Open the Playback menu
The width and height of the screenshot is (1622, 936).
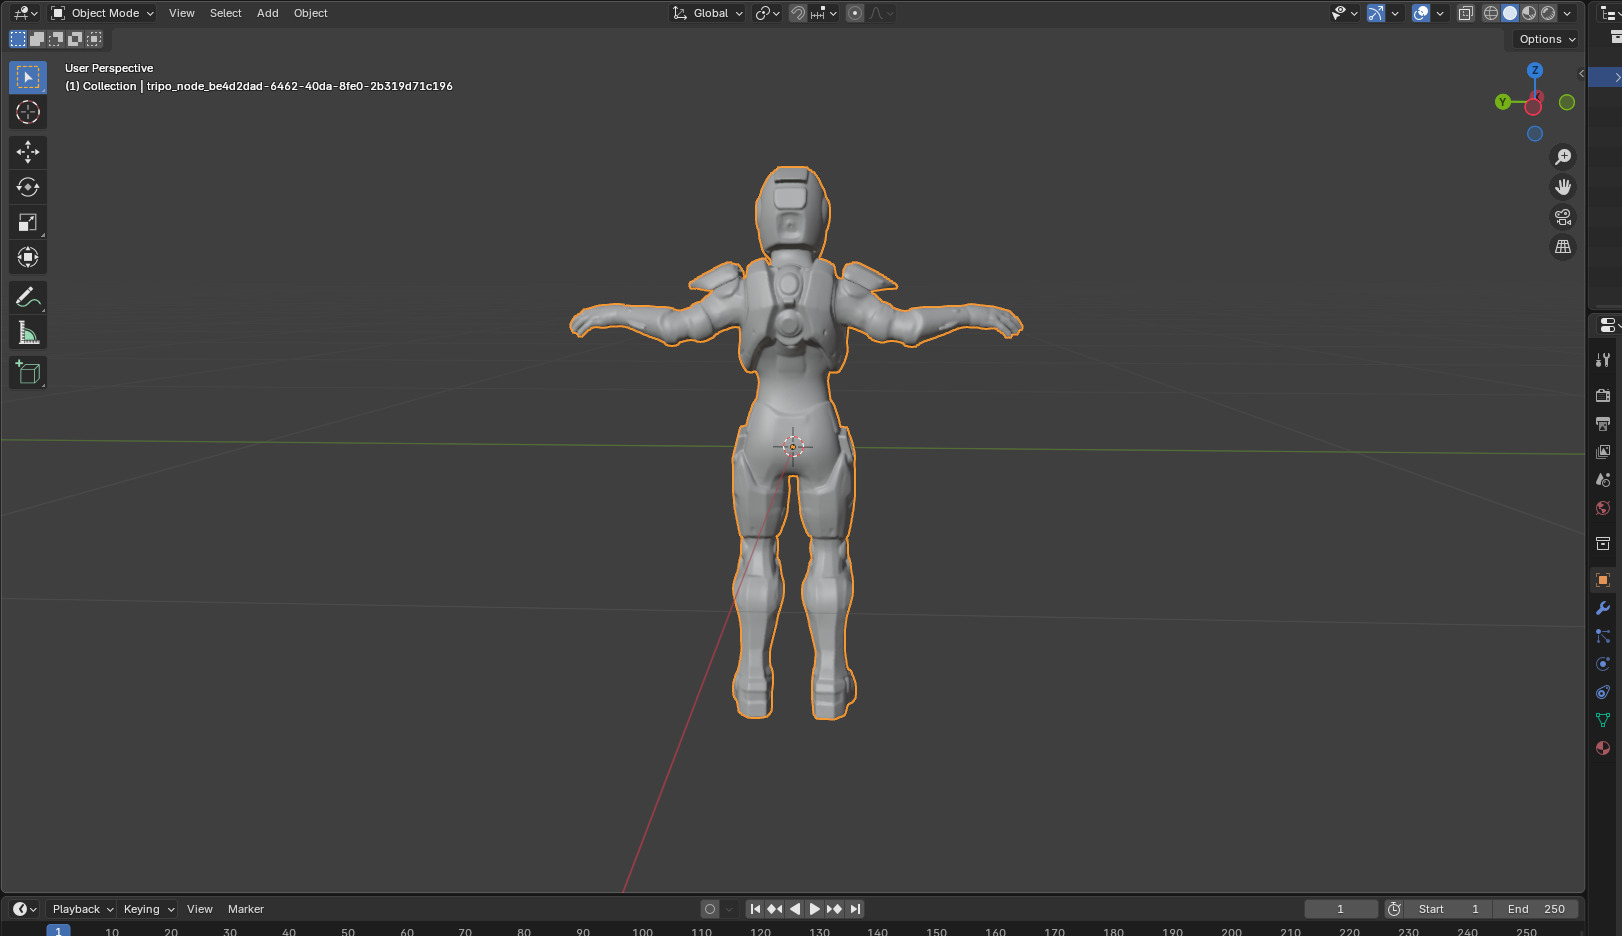pos(82,909)
